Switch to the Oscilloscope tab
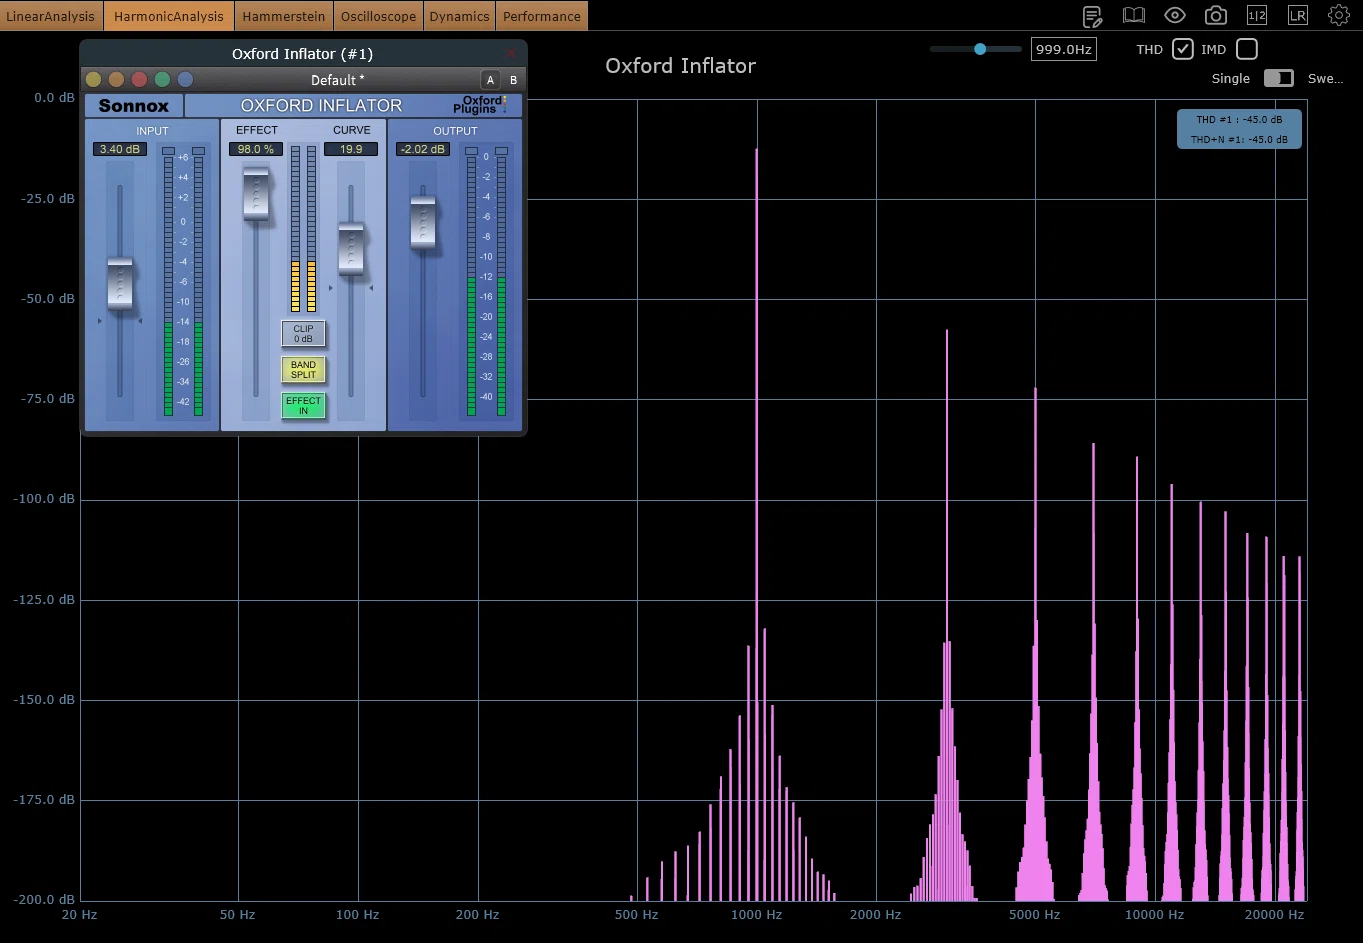The height and width of the screenshot is (943, 1363). click(x=378, y=16)
